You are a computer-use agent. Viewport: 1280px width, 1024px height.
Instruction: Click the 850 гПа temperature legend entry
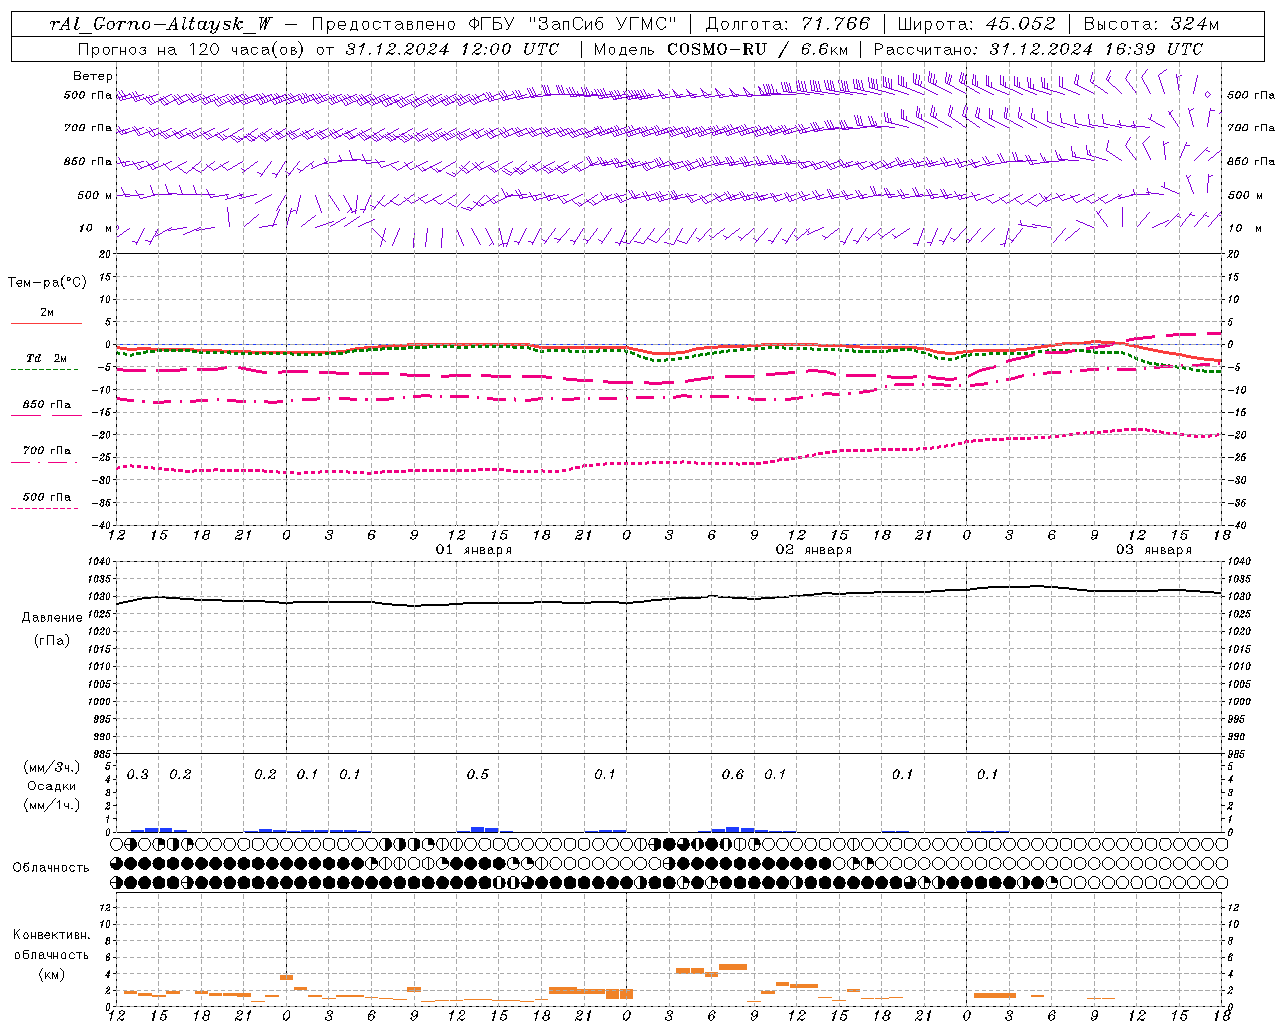pos(47,405)
